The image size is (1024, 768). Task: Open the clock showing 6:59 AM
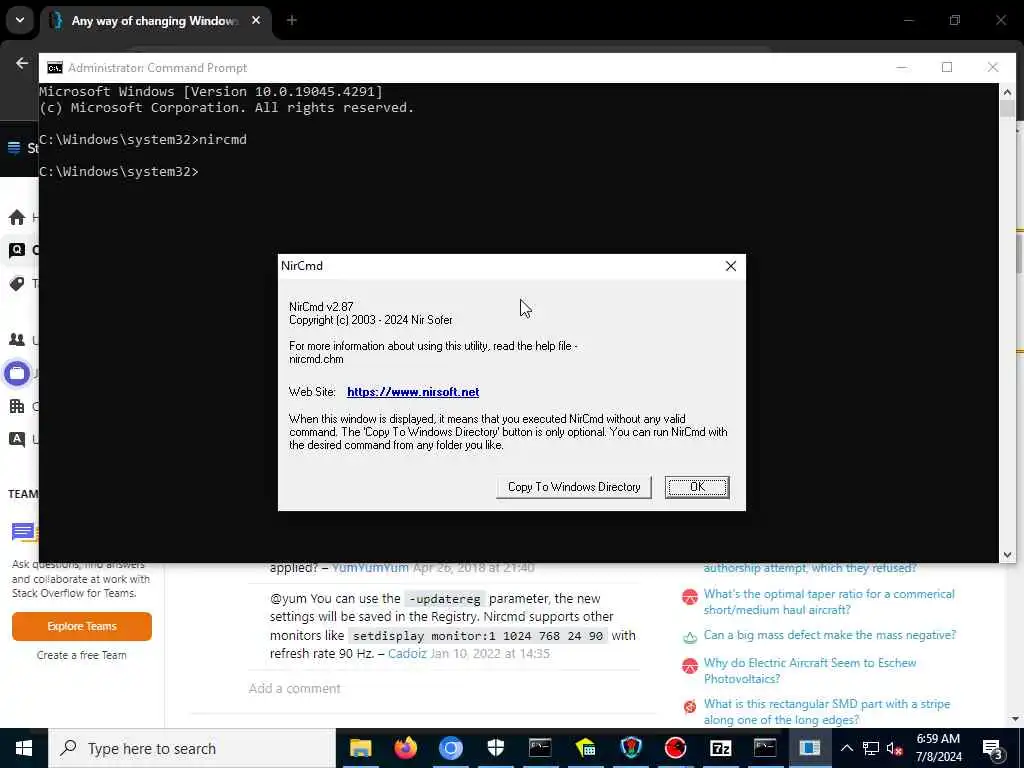coord(938,748)
